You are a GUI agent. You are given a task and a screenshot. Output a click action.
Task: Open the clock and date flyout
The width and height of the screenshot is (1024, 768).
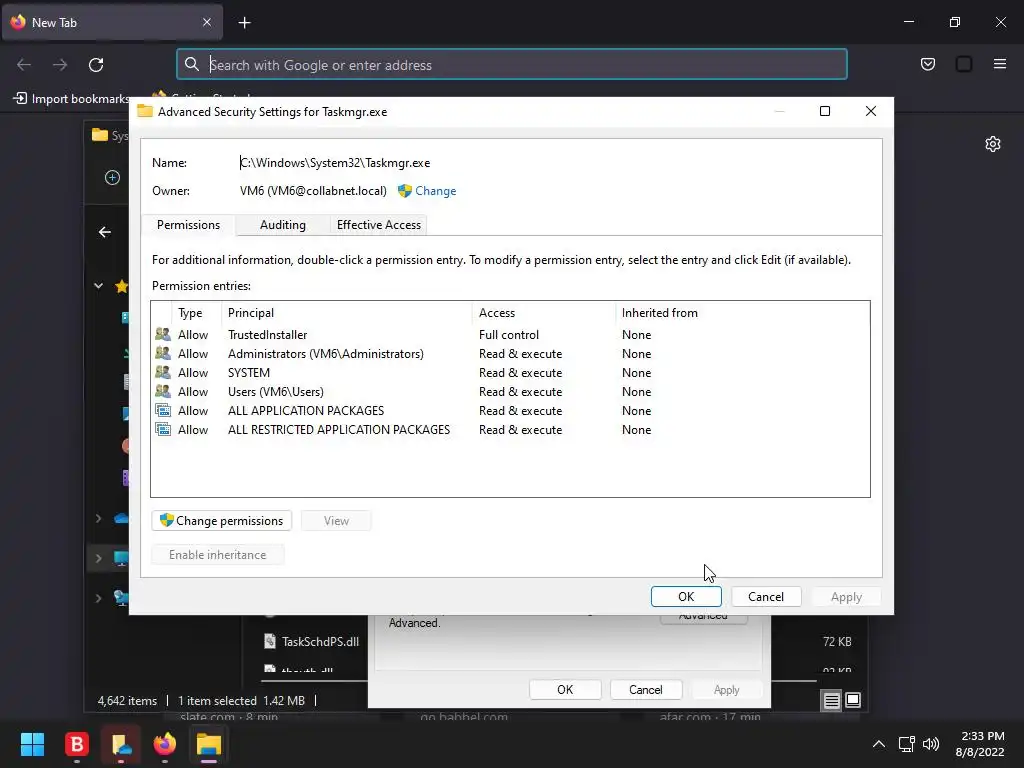[x=980, y=744]
